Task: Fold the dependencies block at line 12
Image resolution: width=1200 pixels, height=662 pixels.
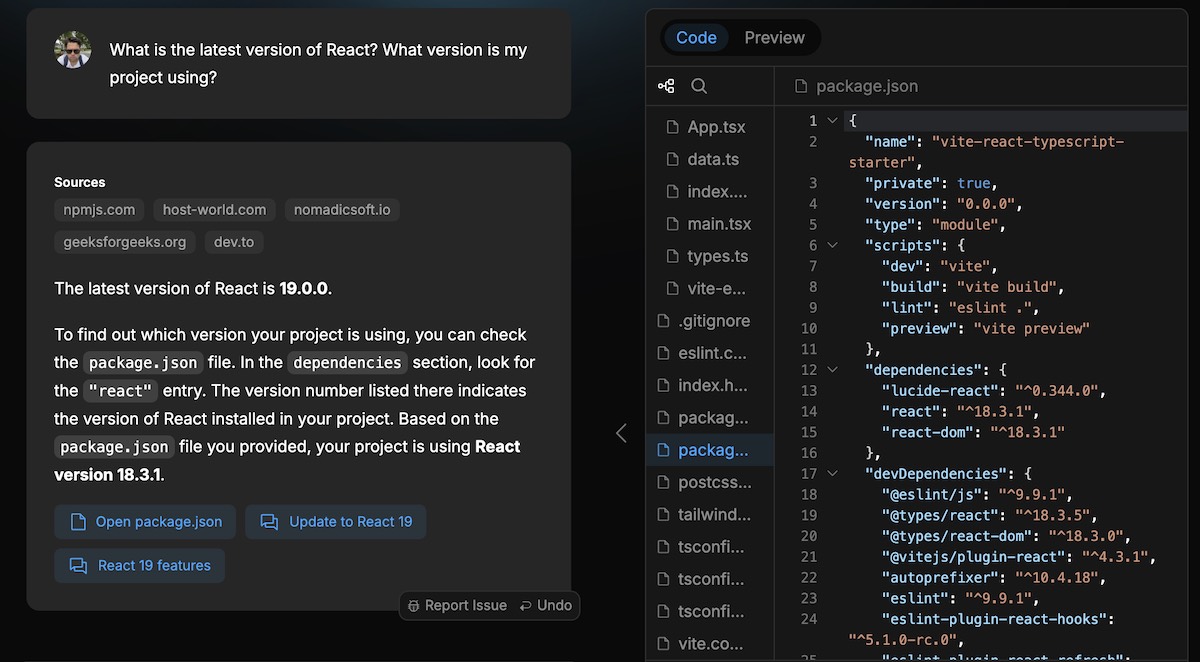Action: click(832, 370)
